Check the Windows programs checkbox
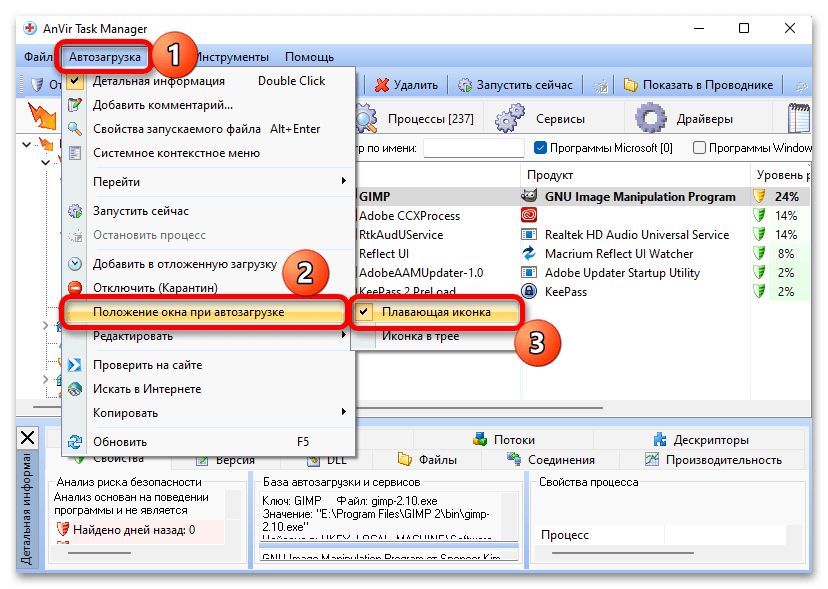Screen dimensions: 828x589 point(699,148)
